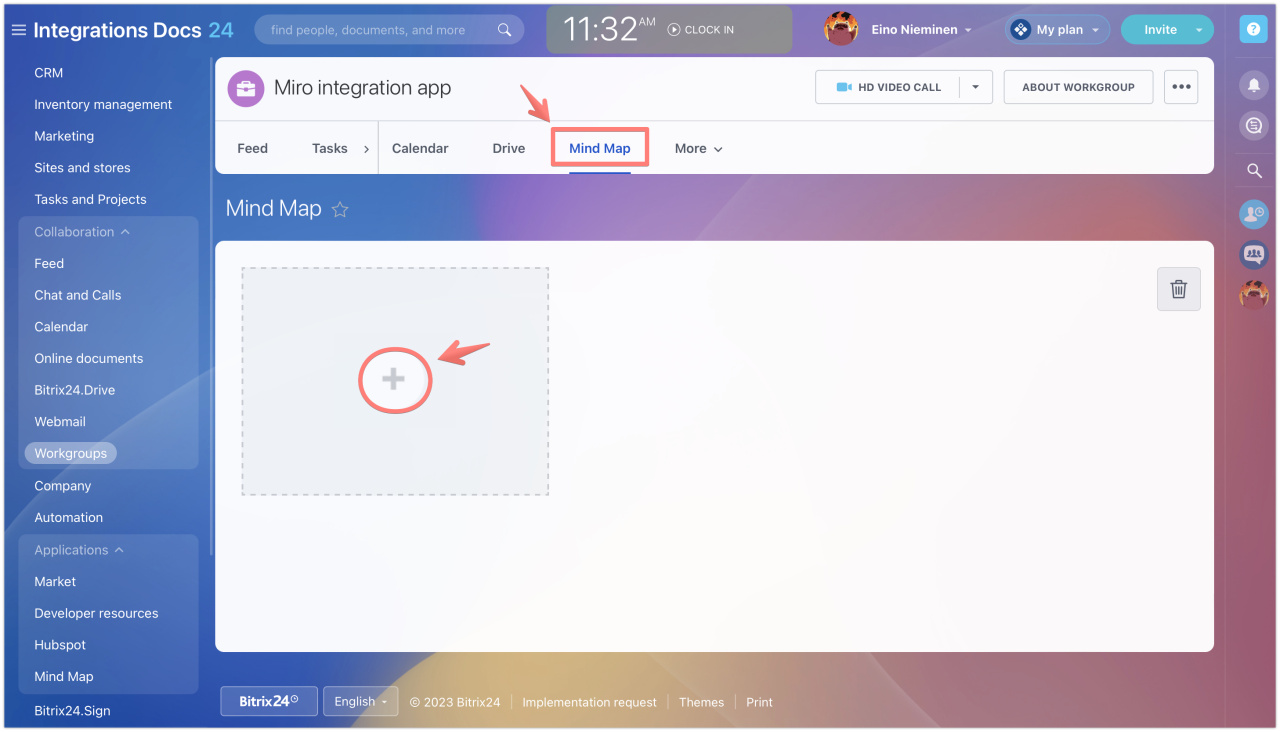Click the delete trash icon
1280x732 pixels.
tap(1179, 289)
